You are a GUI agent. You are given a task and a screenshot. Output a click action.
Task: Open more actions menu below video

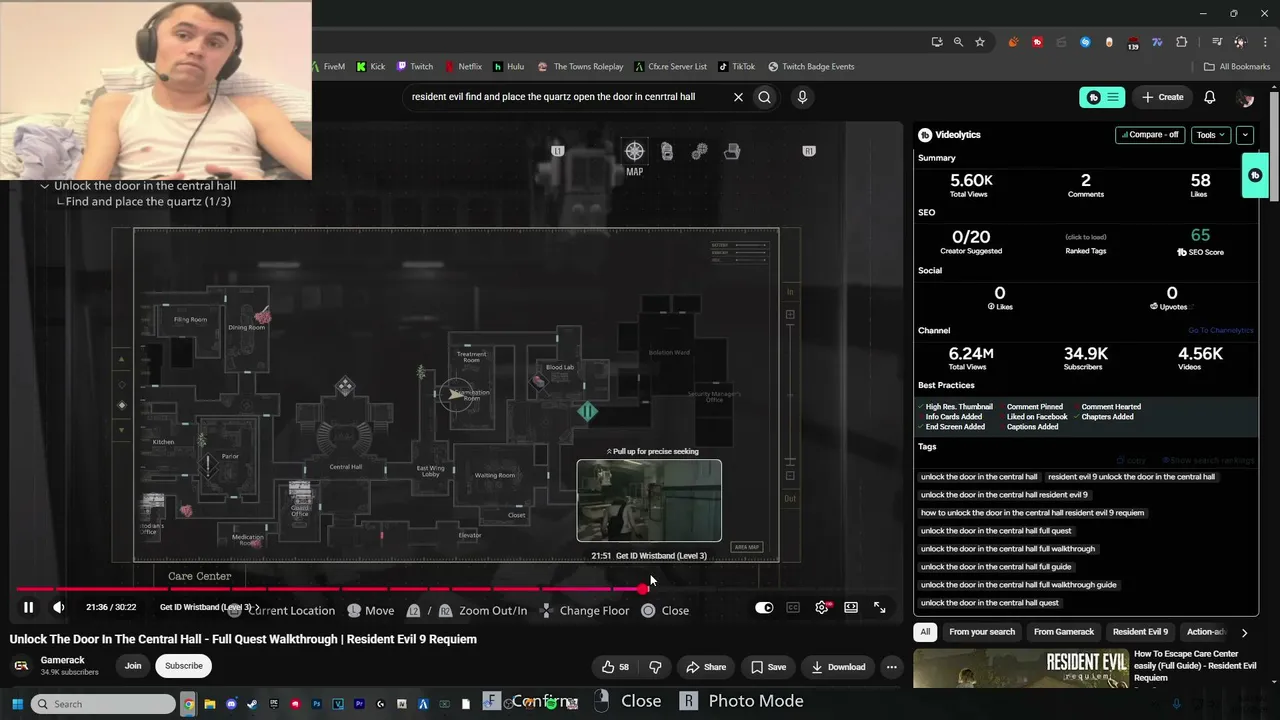[x=892, y=667]
